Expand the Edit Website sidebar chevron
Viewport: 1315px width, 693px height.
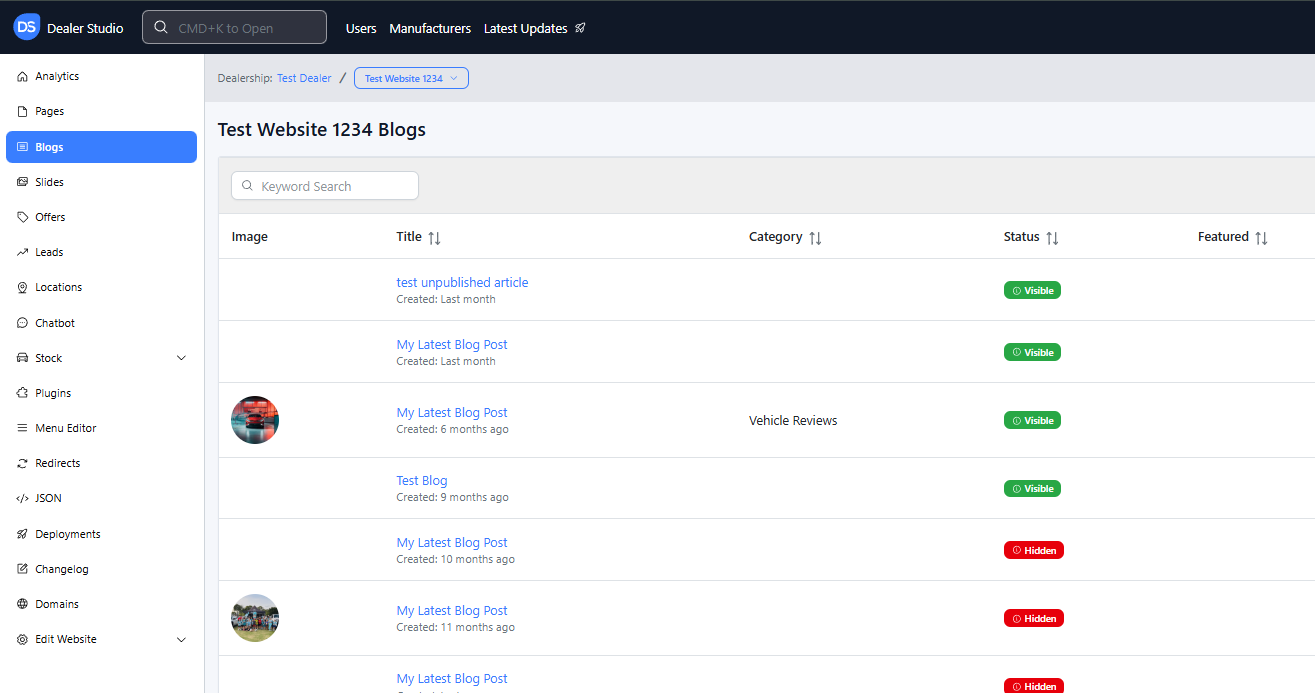181,640
